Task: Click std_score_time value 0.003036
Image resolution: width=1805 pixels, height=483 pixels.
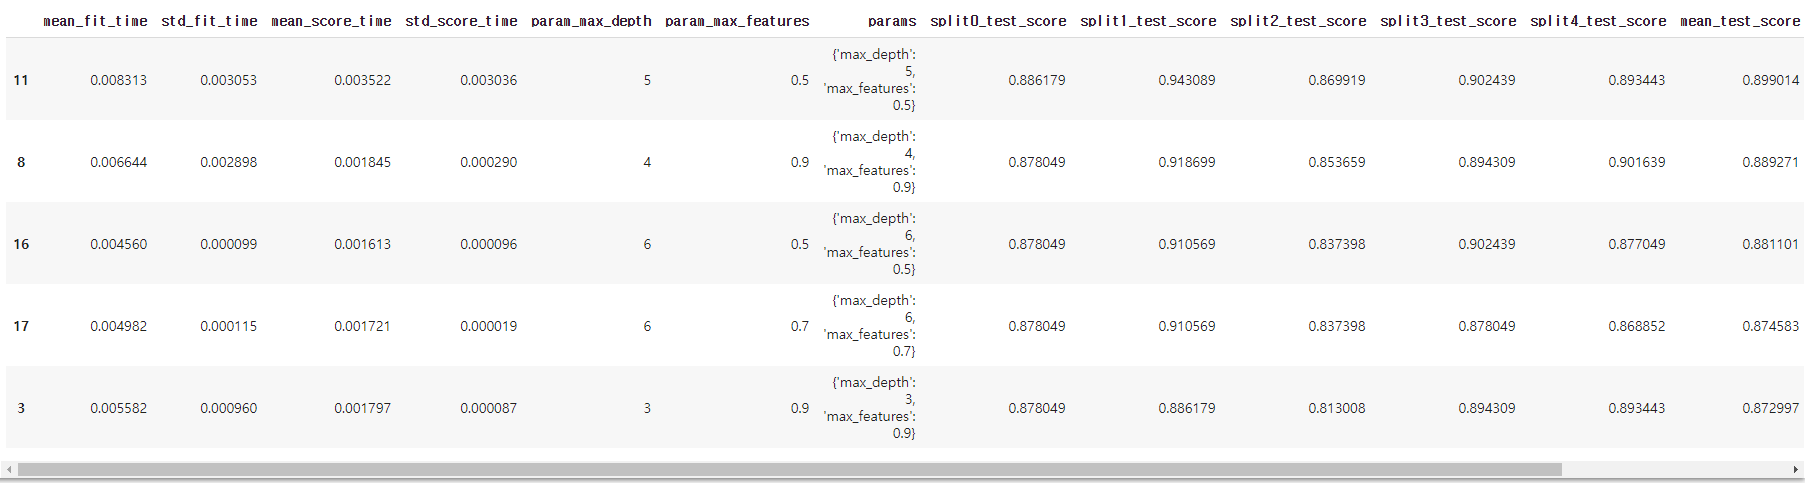Action: pos(488,80)
